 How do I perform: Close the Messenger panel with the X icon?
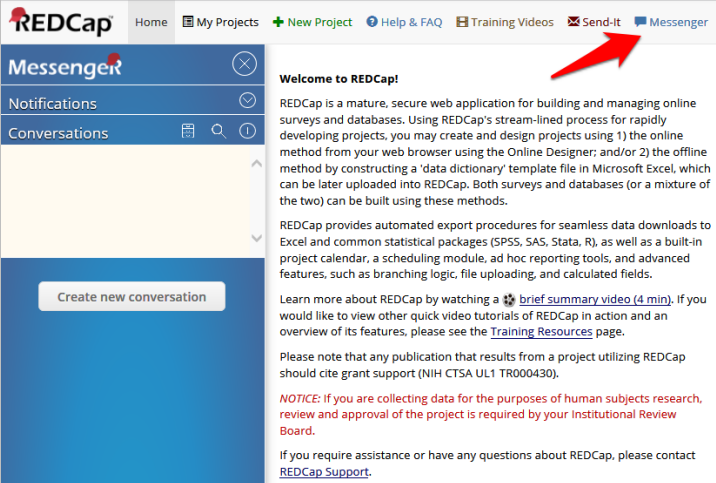[x=244, y=66]
